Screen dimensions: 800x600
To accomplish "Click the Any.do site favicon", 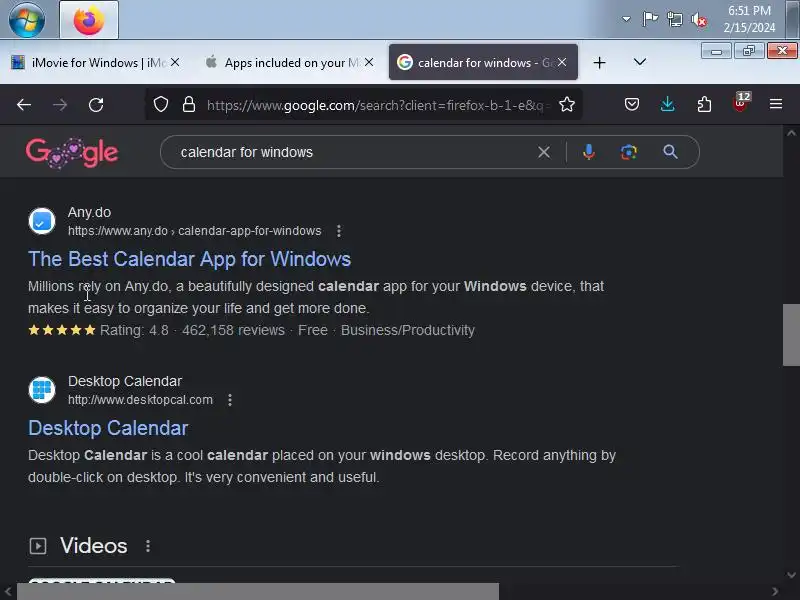I will click(42, 221).
